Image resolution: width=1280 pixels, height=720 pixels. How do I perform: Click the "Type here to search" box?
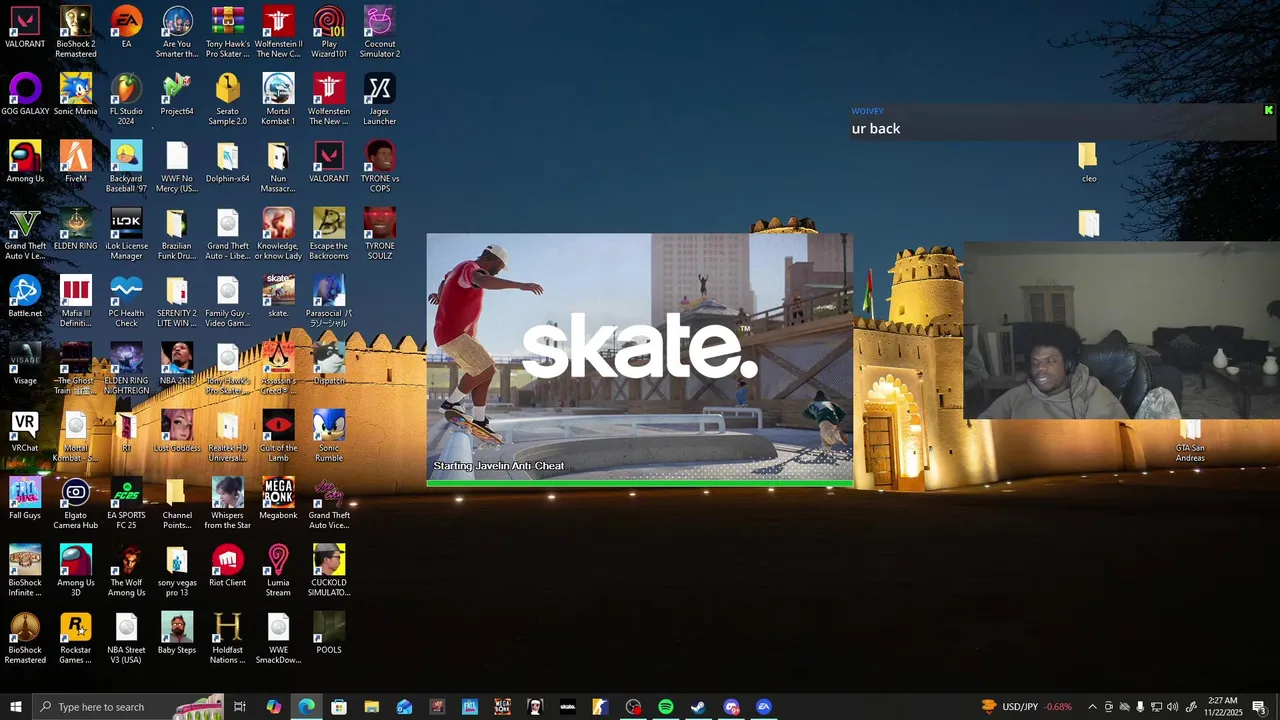click(x=128, y=707)
